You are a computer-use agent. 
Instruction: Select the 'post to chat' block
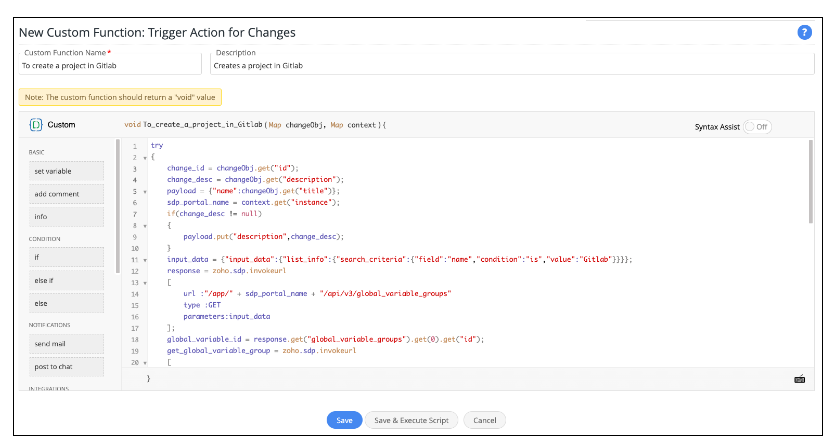tap(66, 367)
